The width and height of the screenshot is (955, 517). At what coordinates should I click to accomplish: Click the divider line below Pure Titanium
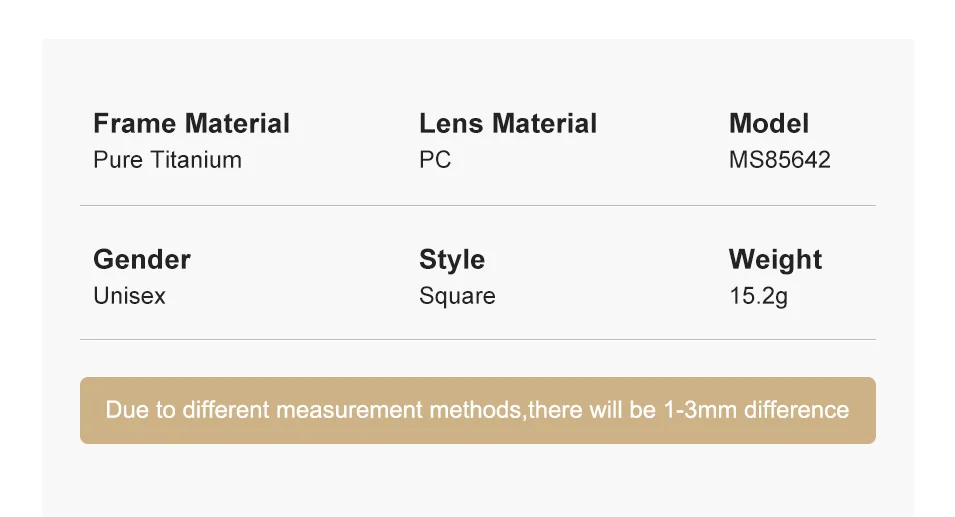(x=477, y=206)
